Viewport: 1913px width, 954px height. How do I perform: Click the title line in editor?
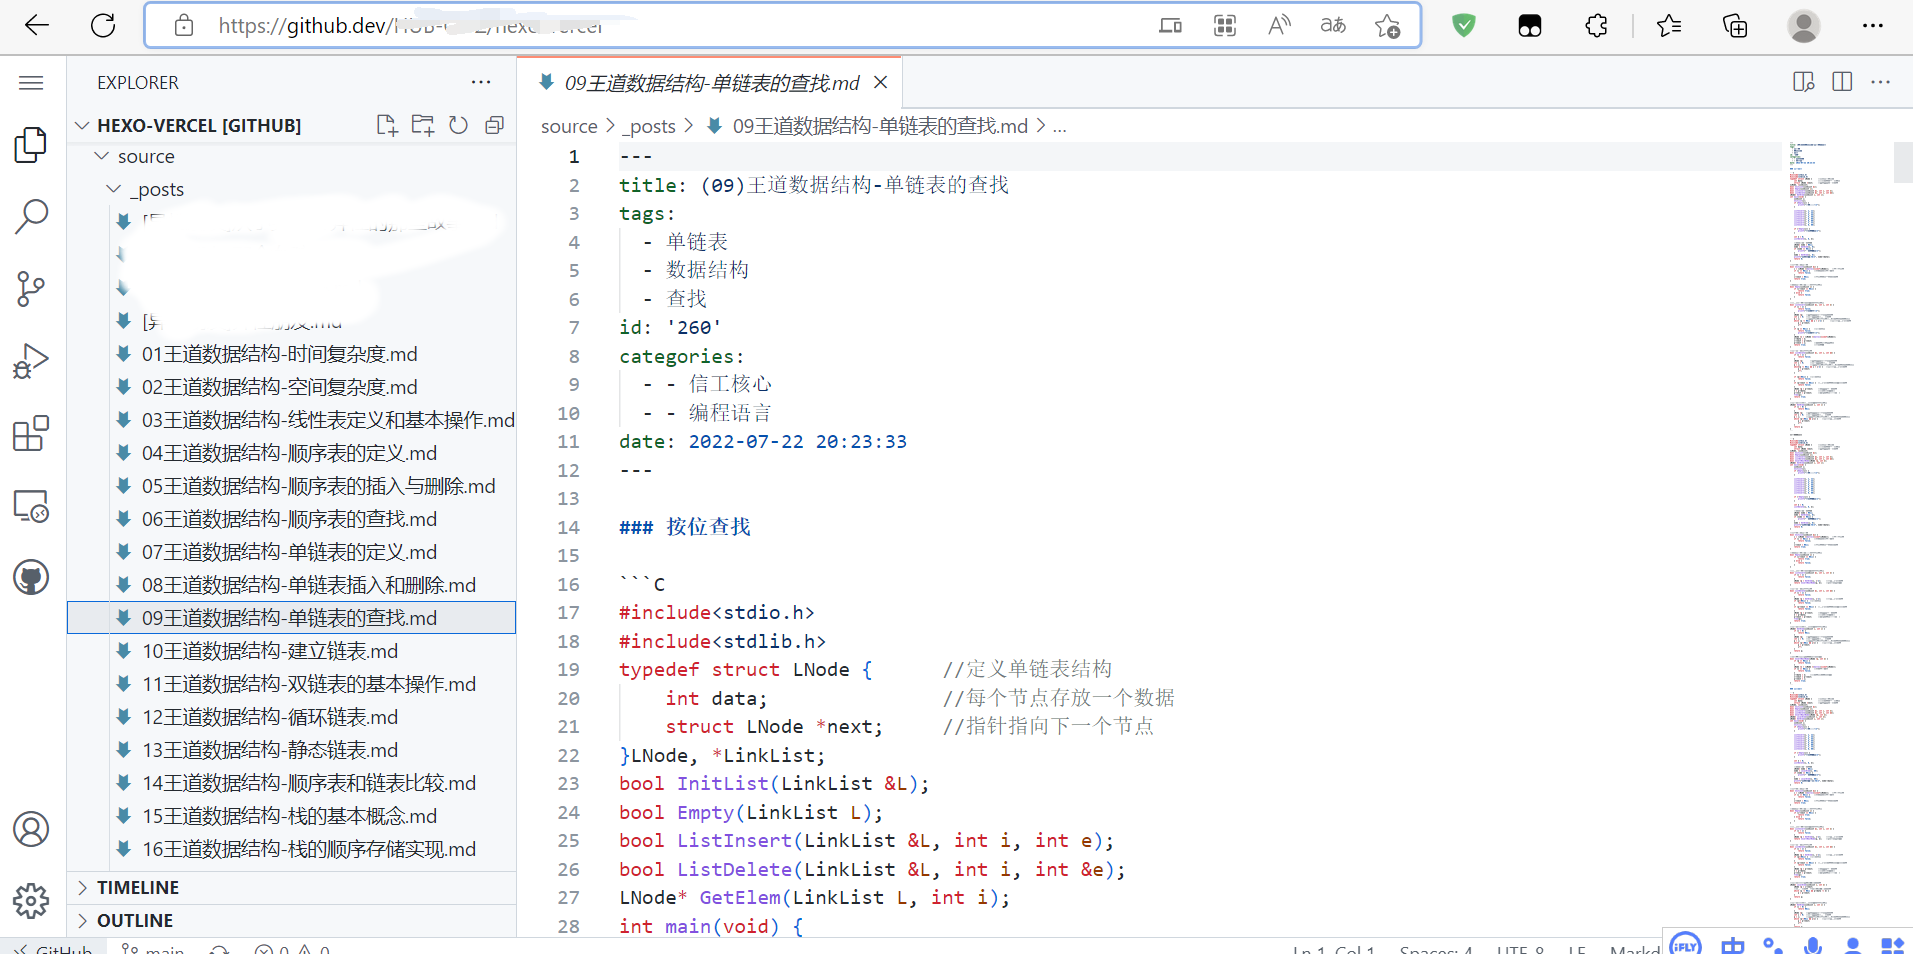coord(813,185)
